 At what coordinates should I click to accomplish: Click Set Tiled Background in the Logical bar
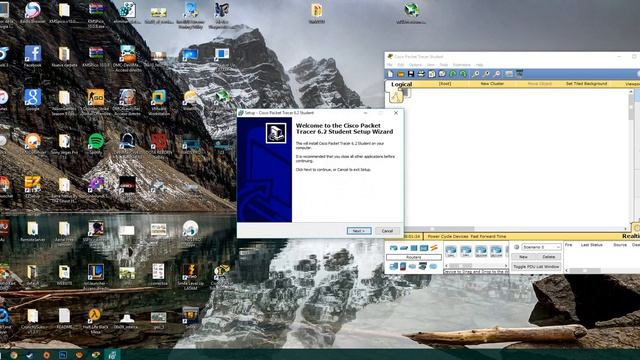(586, 84)
